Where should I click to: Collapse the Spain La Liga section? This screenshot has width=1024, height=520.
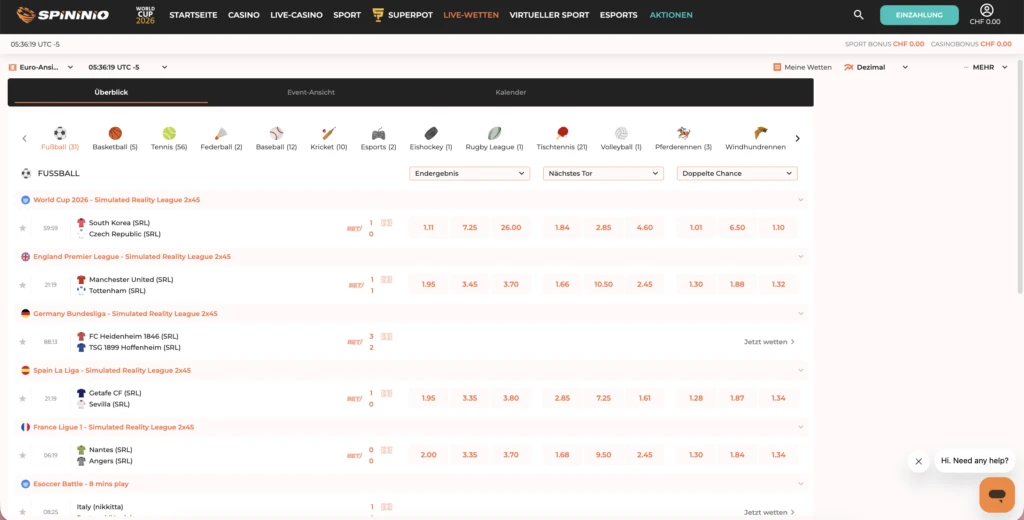tap(801, 370)
